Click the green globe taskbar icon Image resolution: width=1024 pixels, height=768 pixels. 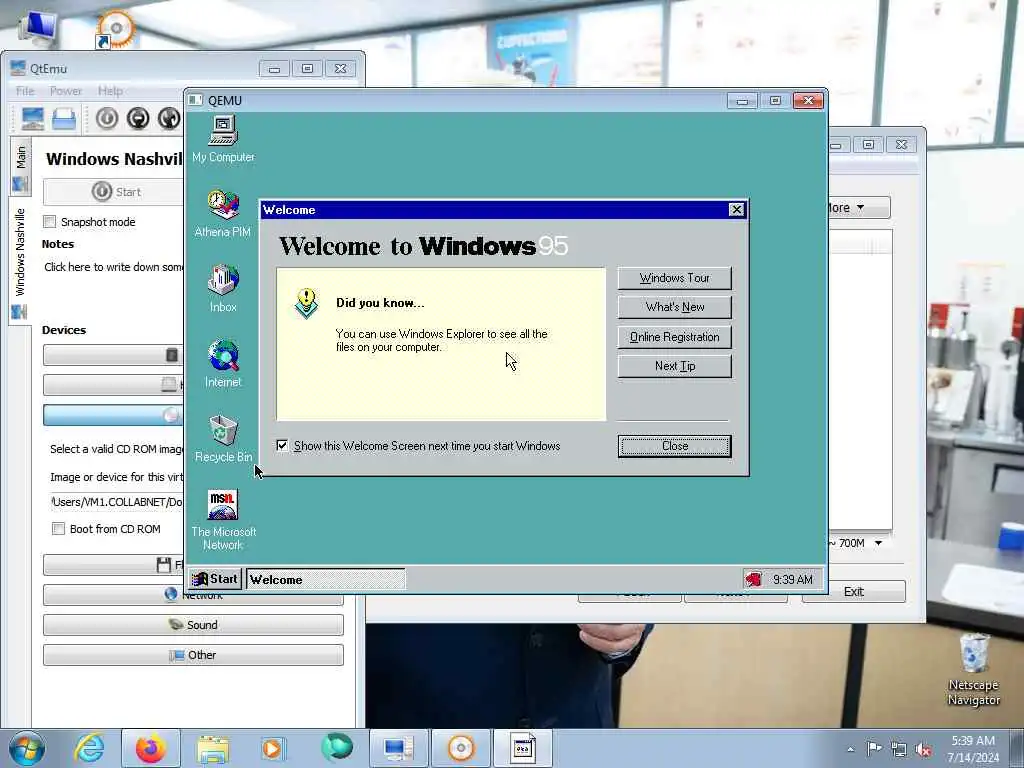point(336,748)
